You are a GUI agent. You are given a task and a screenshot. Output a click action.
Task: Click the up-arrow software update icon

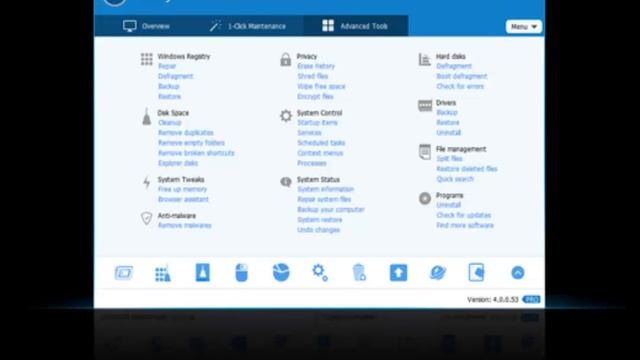(x=398, y=273)
